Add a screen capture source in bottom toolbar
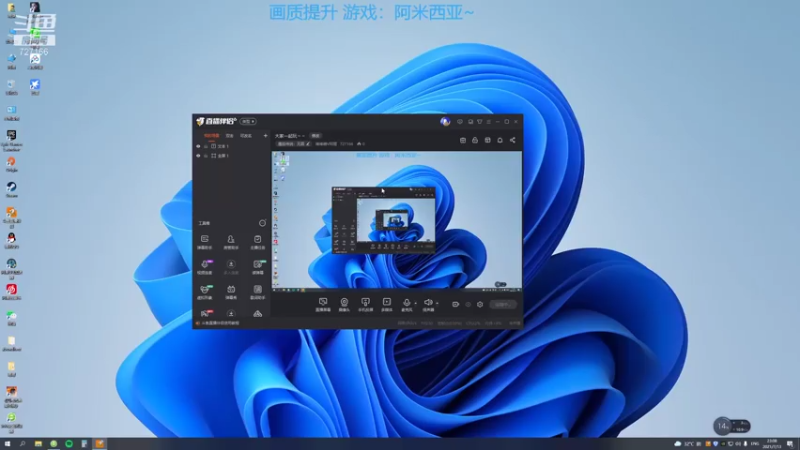 tap(323, 305)
